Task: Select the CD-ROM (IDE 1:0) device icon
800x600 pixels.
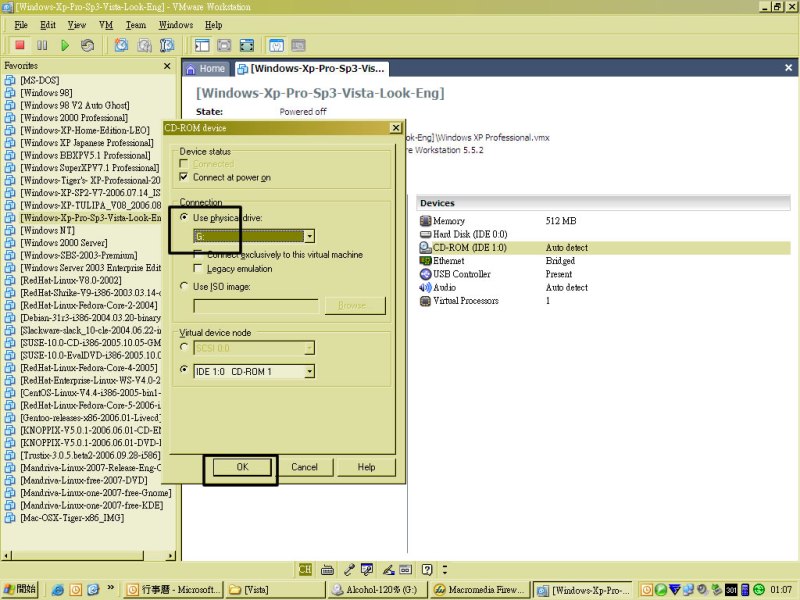Action: (x=425, y=247)
